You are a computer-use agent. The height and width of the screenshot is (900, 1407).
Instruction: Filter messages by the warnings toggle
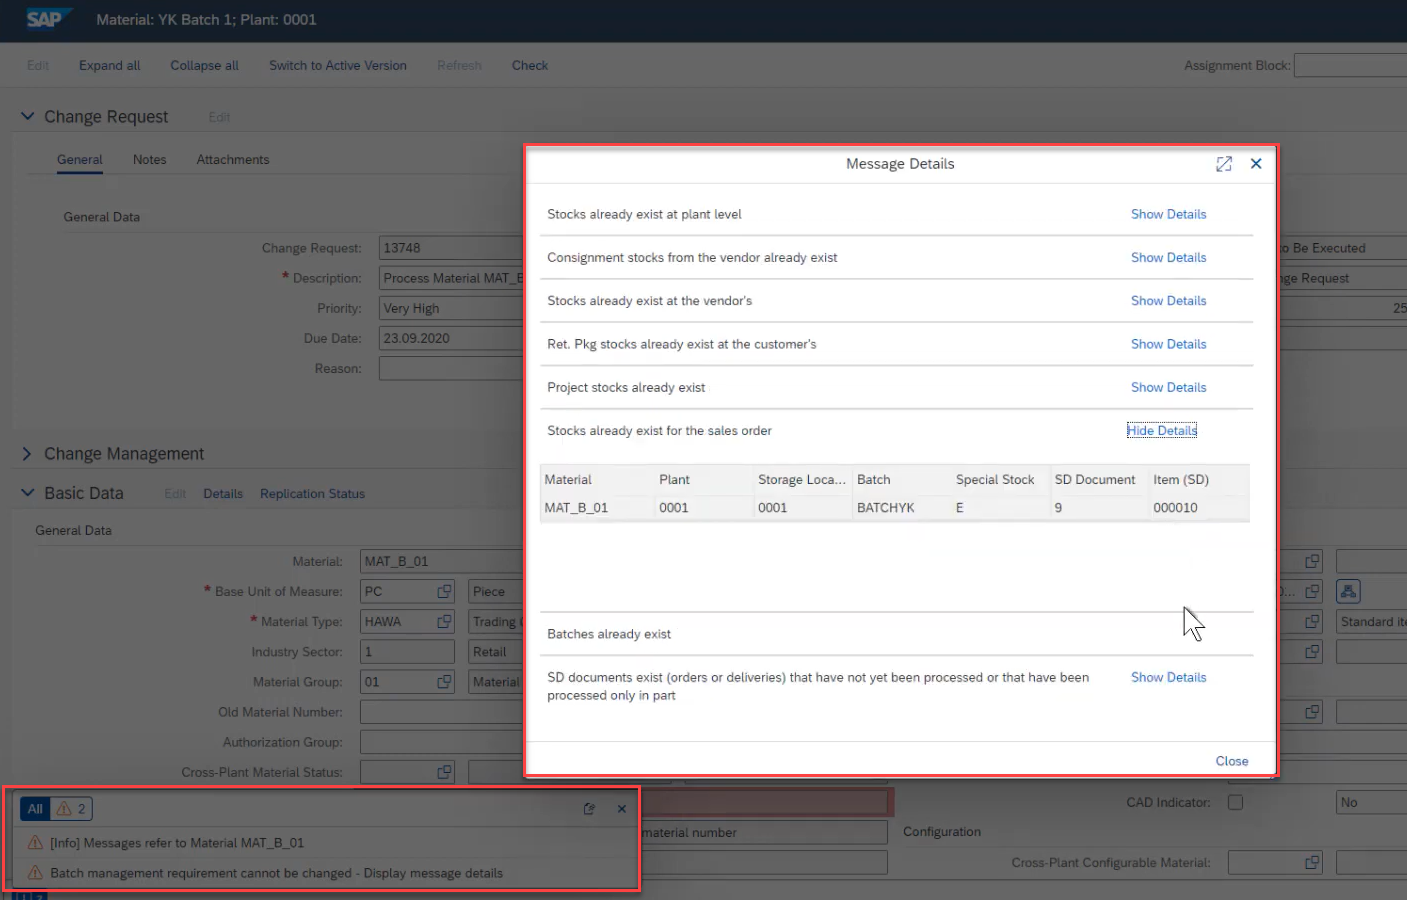click(71, 809)
